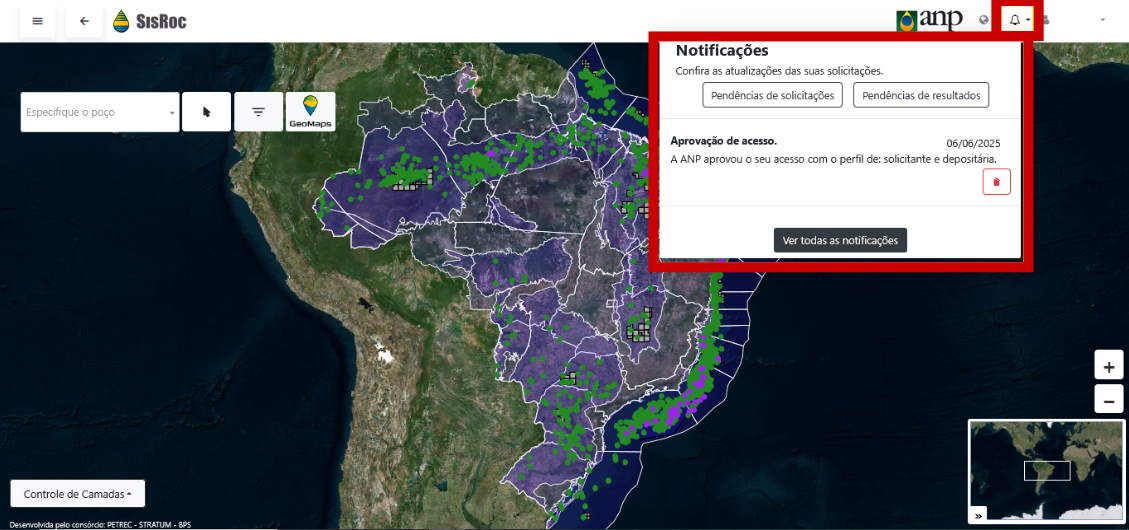Open Pendências de solicitações

coord(772,95)
